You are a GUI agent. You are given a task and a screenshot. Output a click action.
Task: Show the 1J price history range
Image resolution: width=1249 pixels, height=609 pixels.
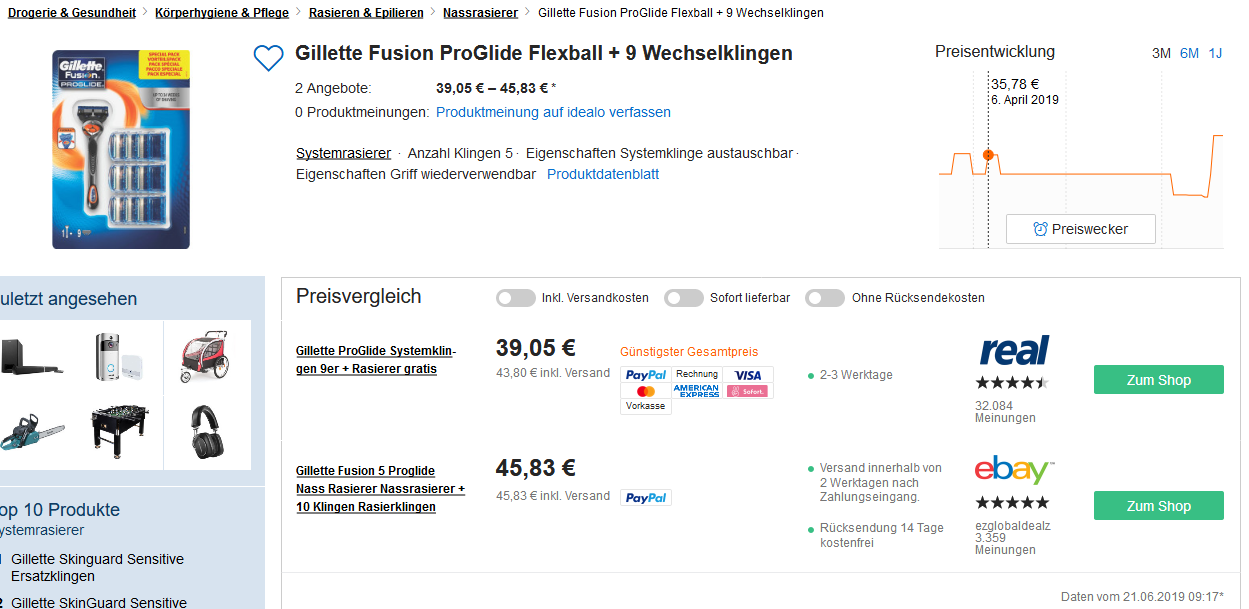click(1215, 53)
